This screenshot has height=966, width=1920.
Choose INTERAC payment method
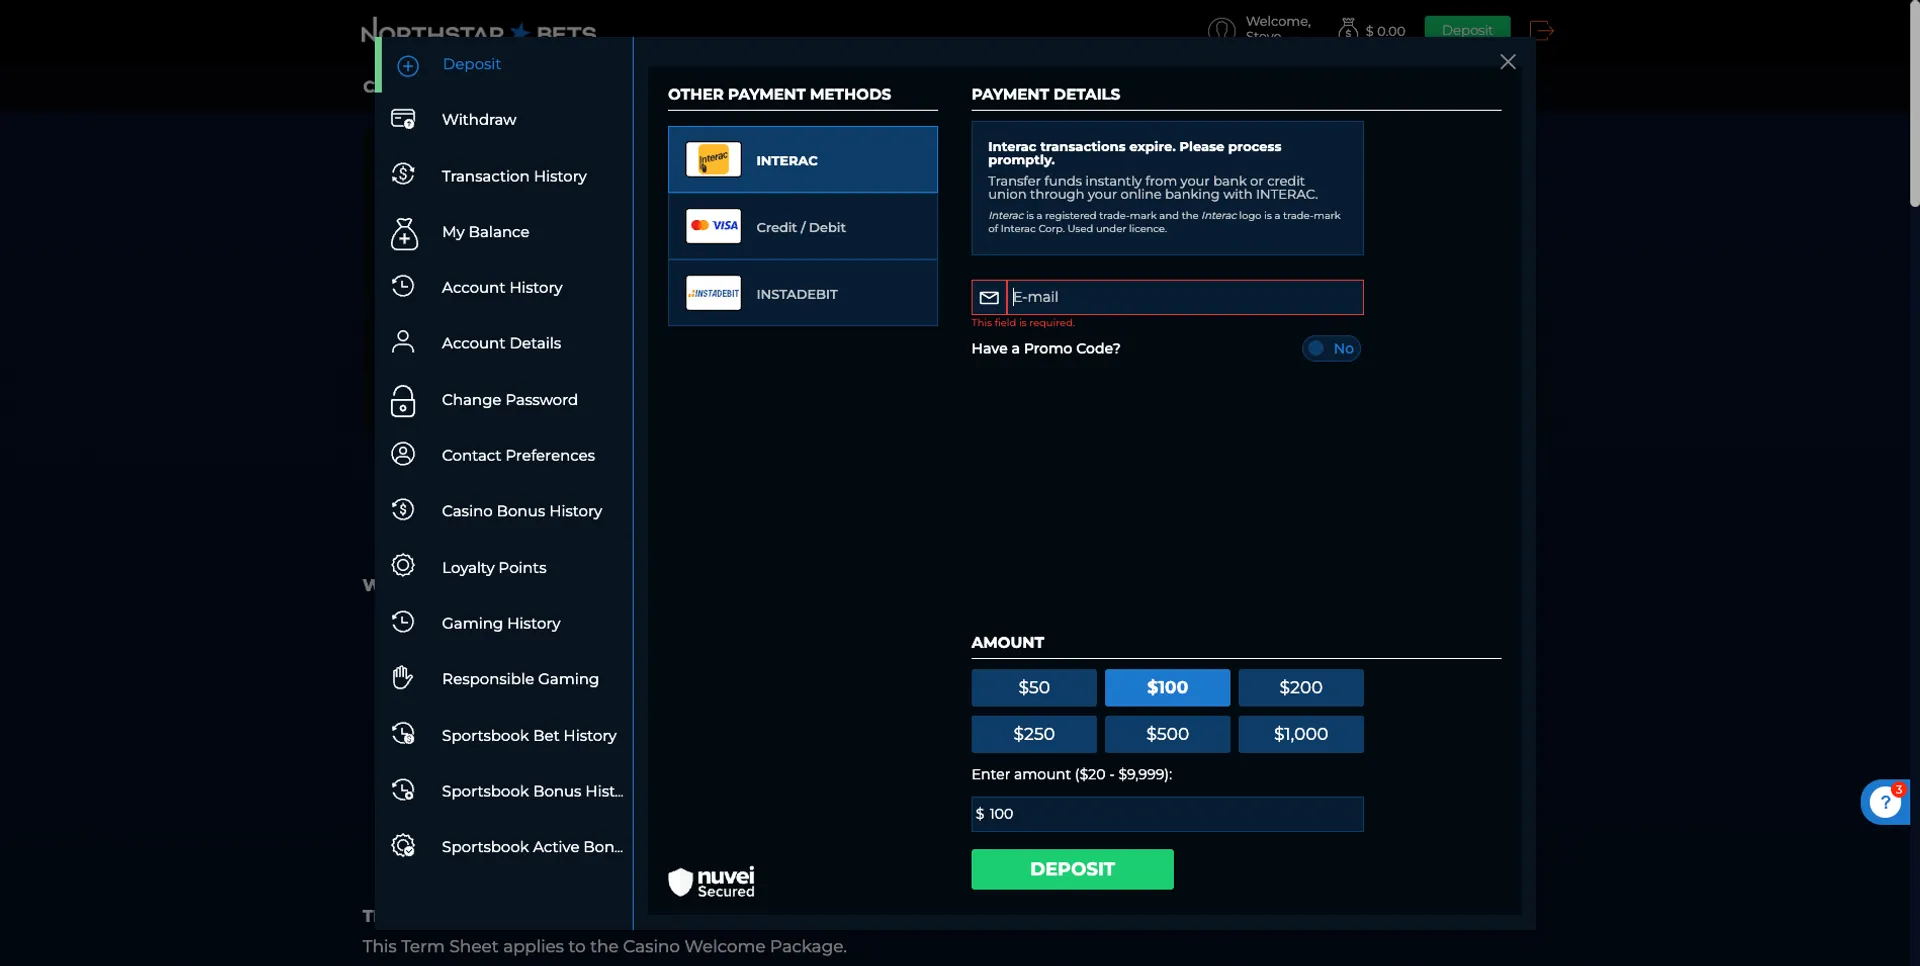[x=802, y=160]
